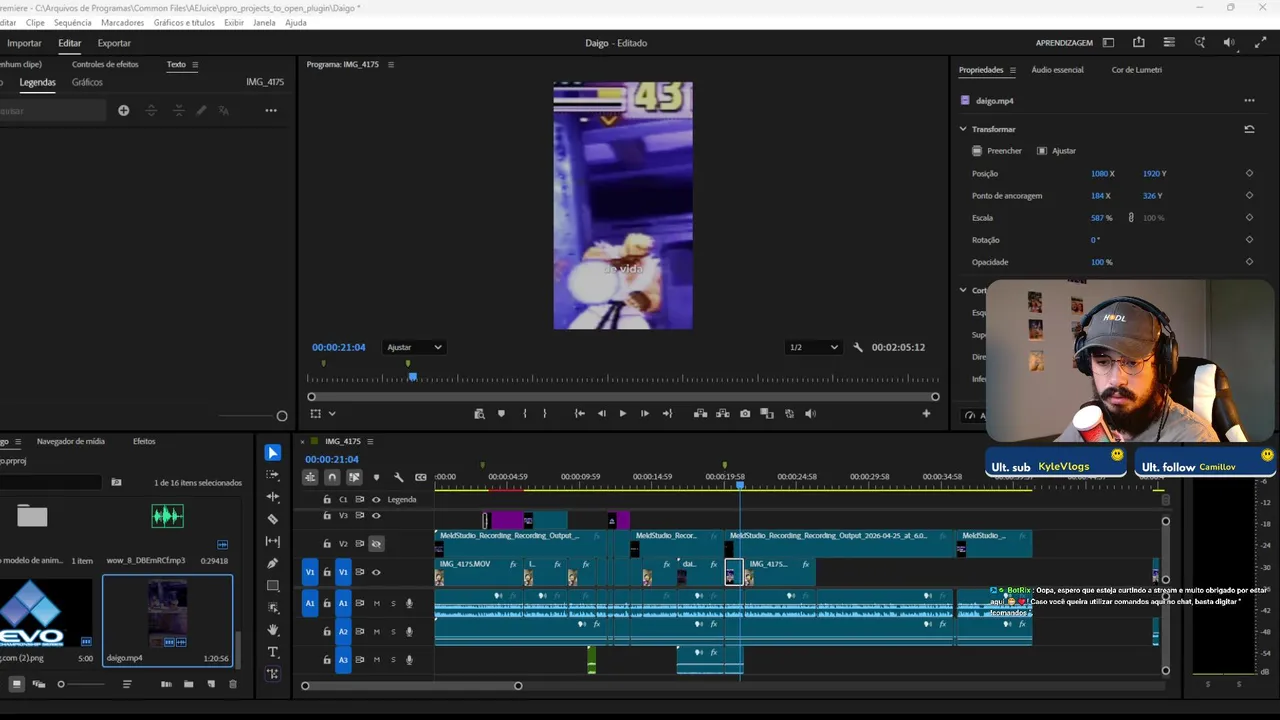Open the Gráficos tab
This screenshot has height=720, width=1280.
87,82
